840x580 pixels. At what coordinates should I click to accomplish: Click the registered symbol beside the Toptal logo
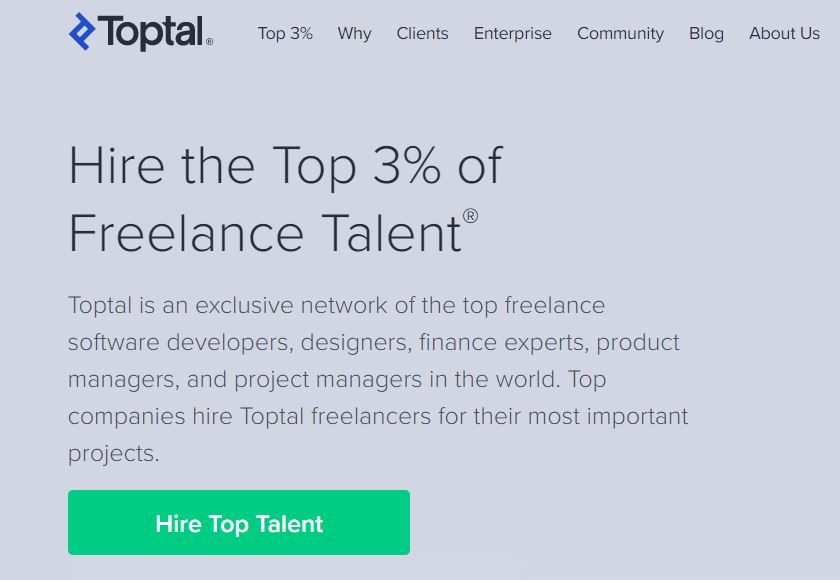pos(209,41)
